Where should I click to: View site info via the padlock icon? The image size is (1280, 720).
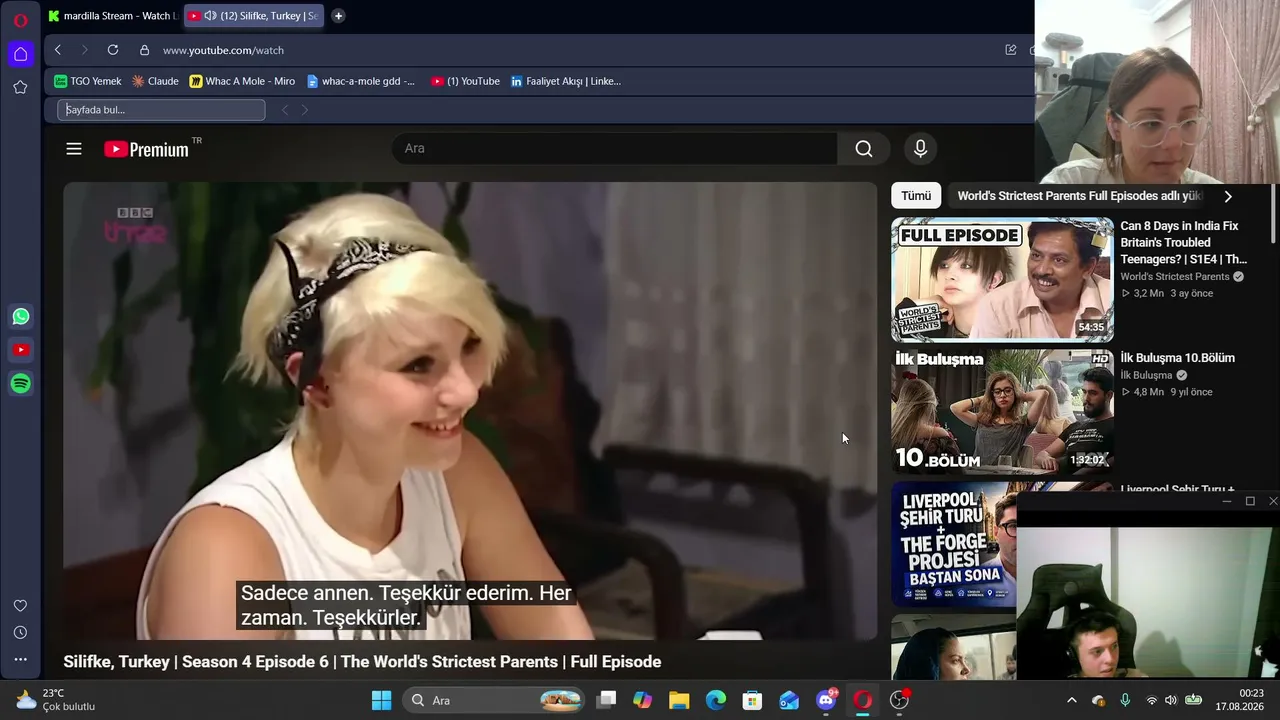point(145,50)
